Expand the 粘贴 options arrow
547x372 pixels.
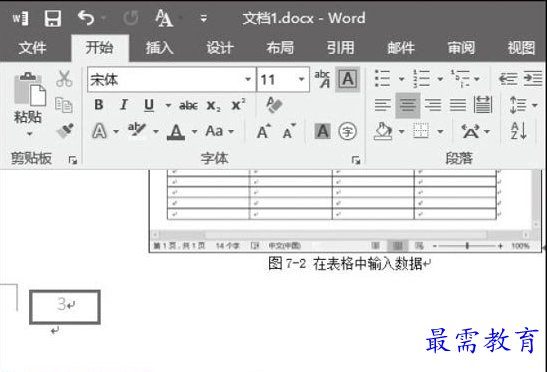click(x=30, y=134)
